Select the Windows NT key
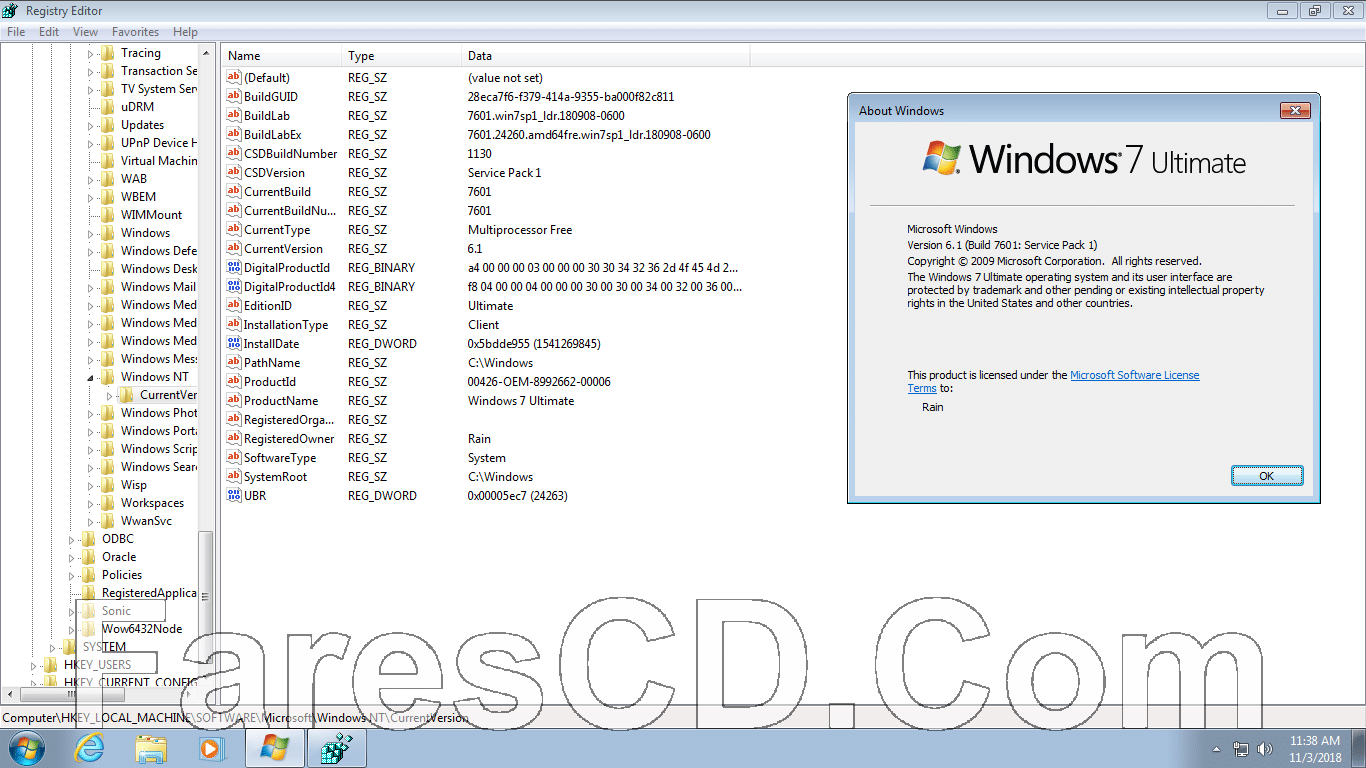 tap(155, 377)
